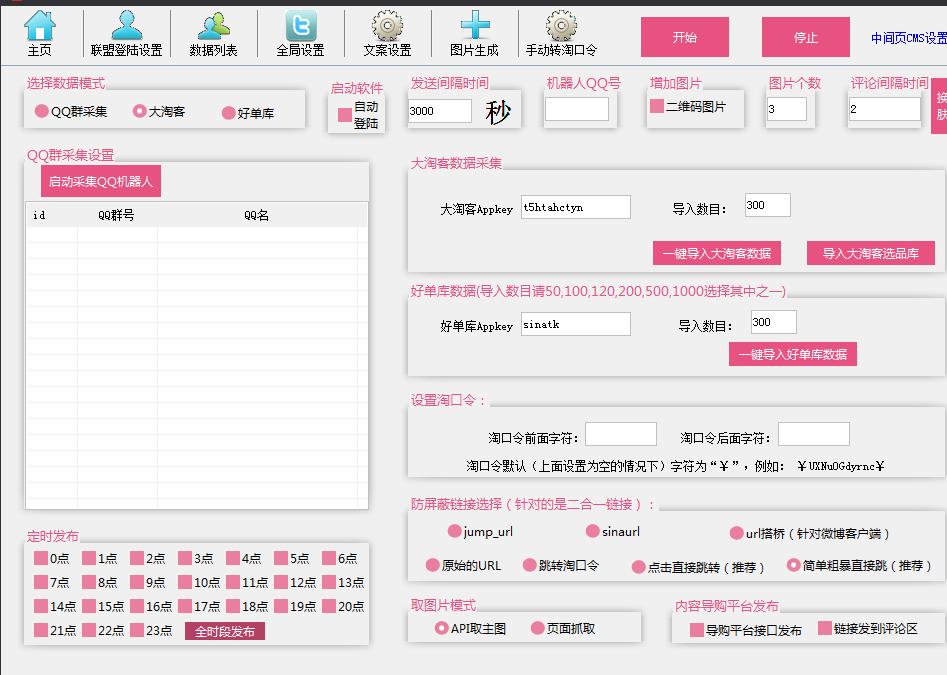Choose jump_url link option
947x675 pixels.
pyautogui.click(x=454, y=531)
